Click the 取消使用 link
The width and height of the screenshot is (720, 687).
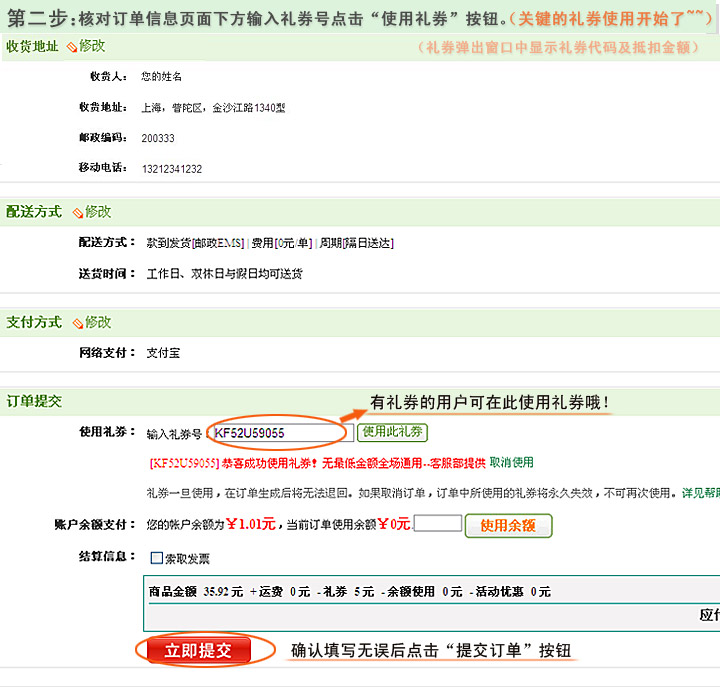[x=511, y=462]
